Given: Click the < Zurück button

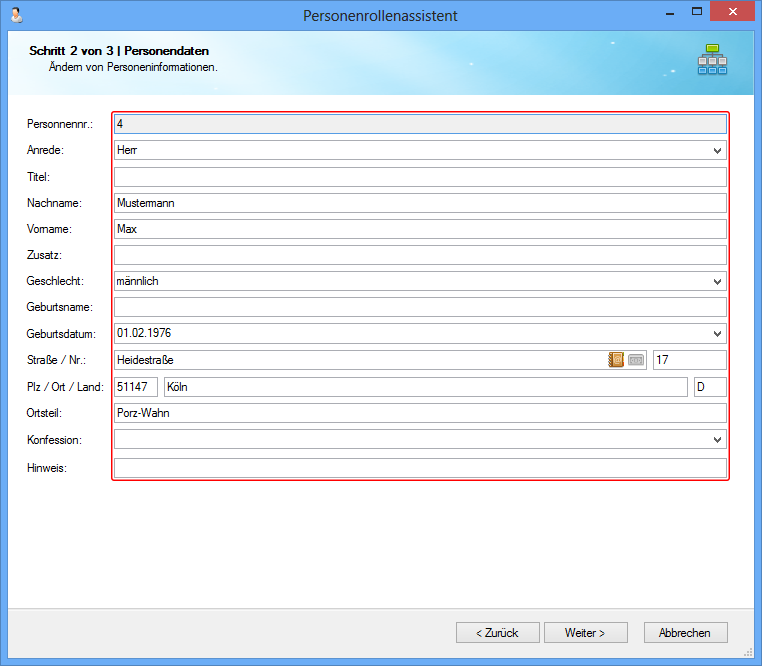Looking at the screenshot, I should [498, 632].
